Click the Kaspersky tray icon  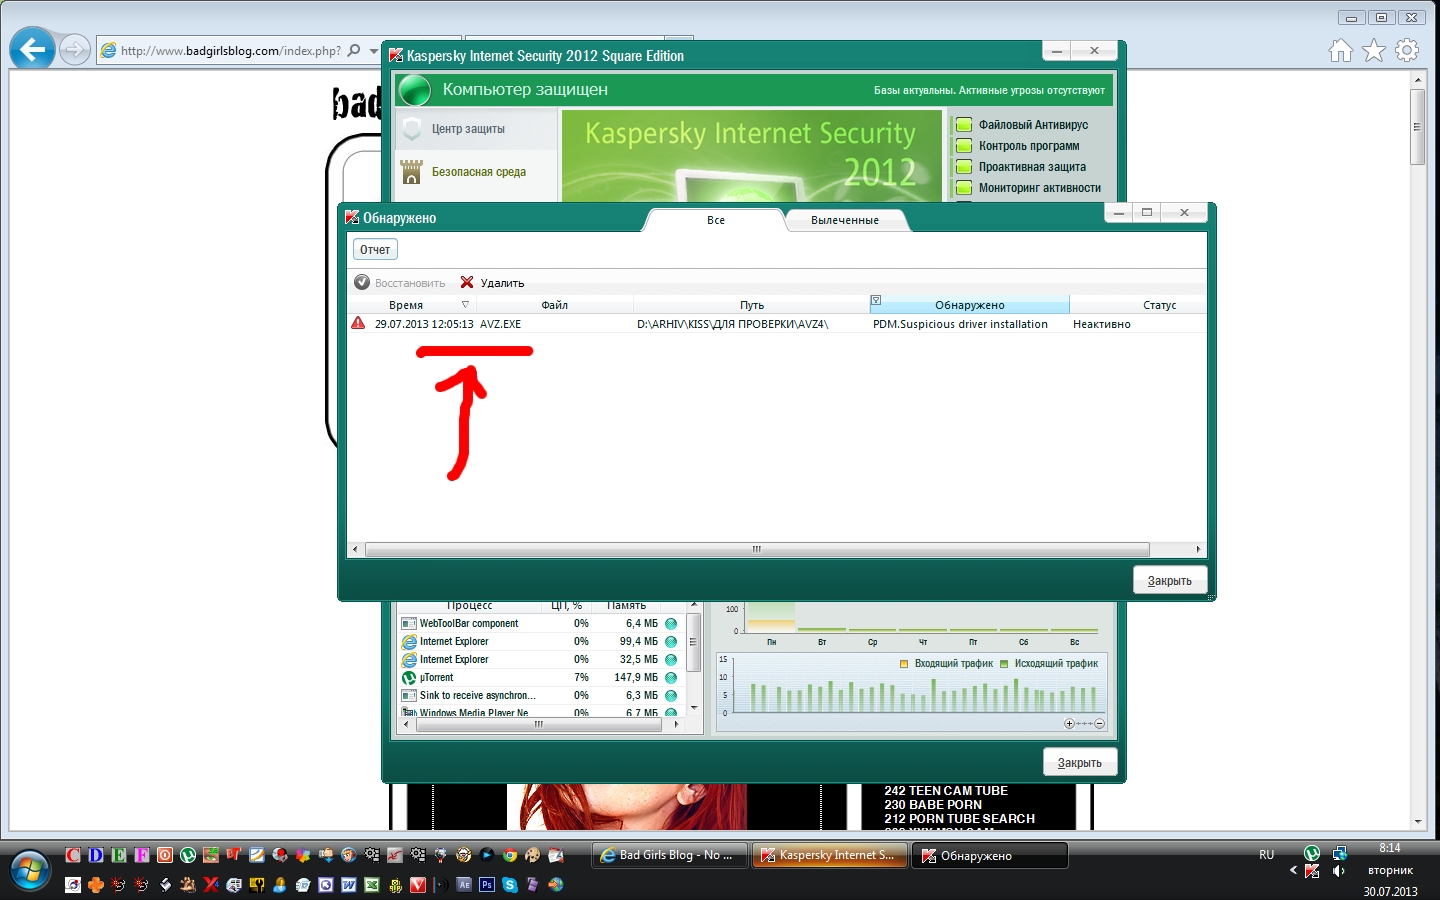[1312, 871]
